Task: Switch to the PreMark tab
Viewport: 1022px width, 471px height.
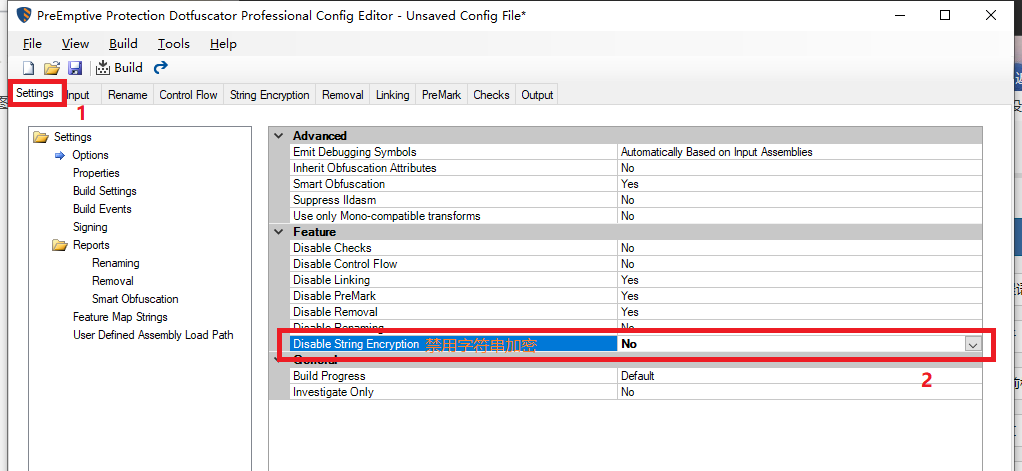Action: coord(441,94)
